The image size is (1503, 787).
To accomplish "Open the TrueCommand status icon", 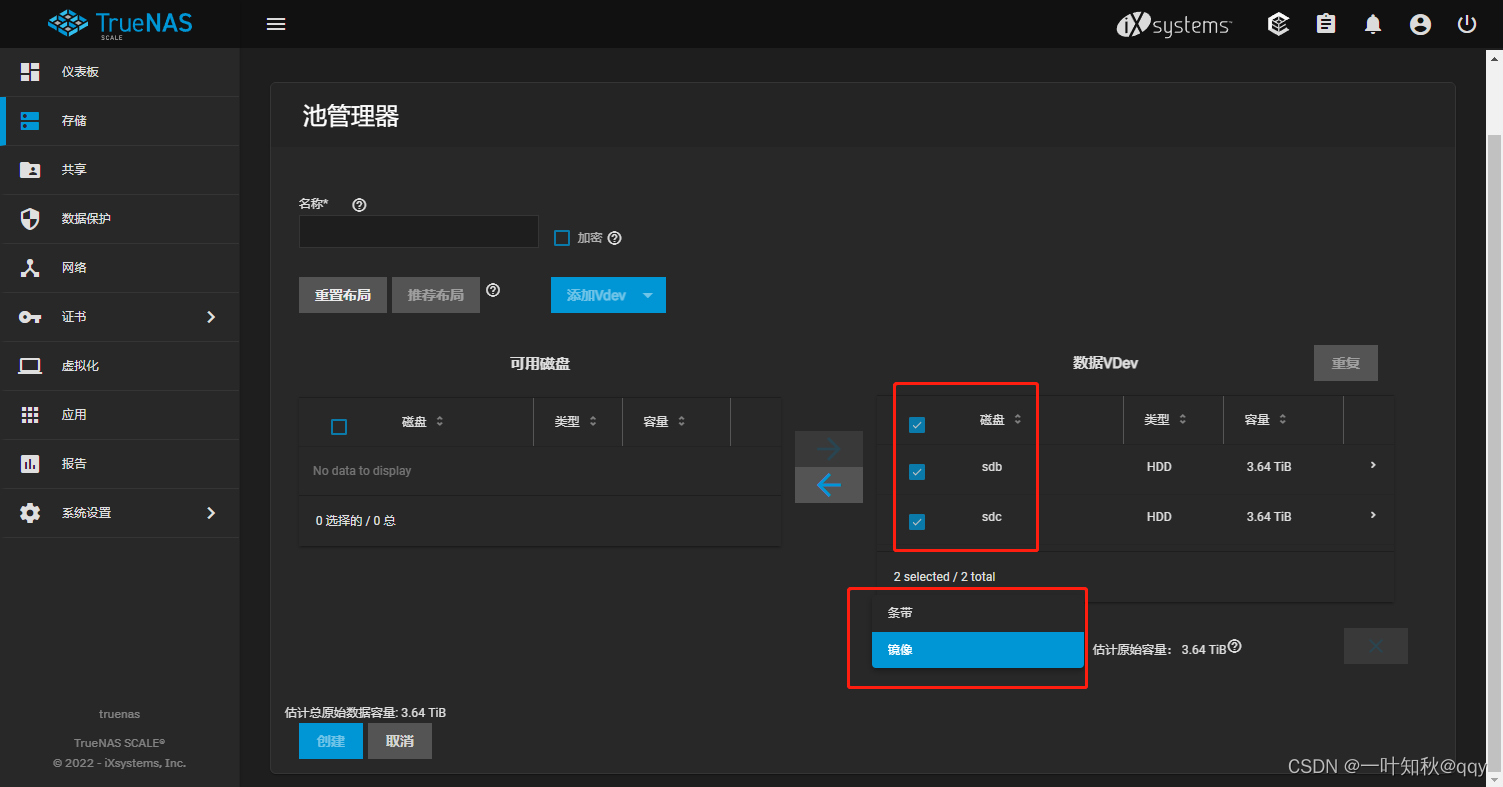I will click(1278, 24).
